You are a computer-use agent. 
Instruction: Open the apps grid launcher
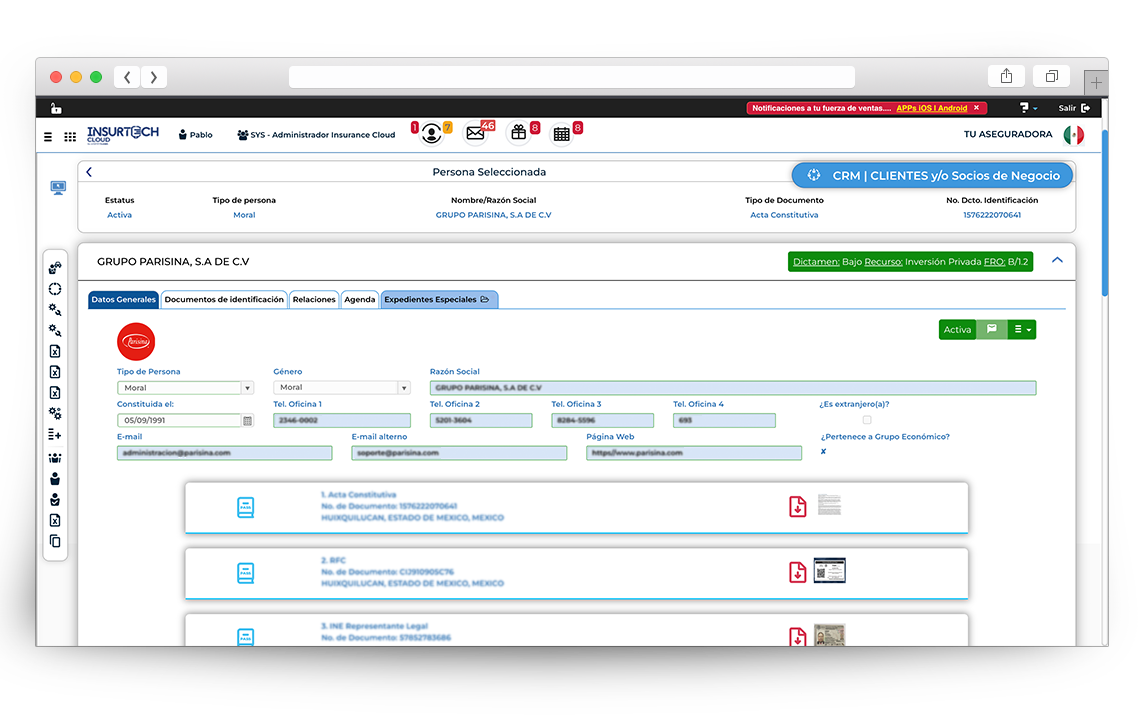(70, 136)
